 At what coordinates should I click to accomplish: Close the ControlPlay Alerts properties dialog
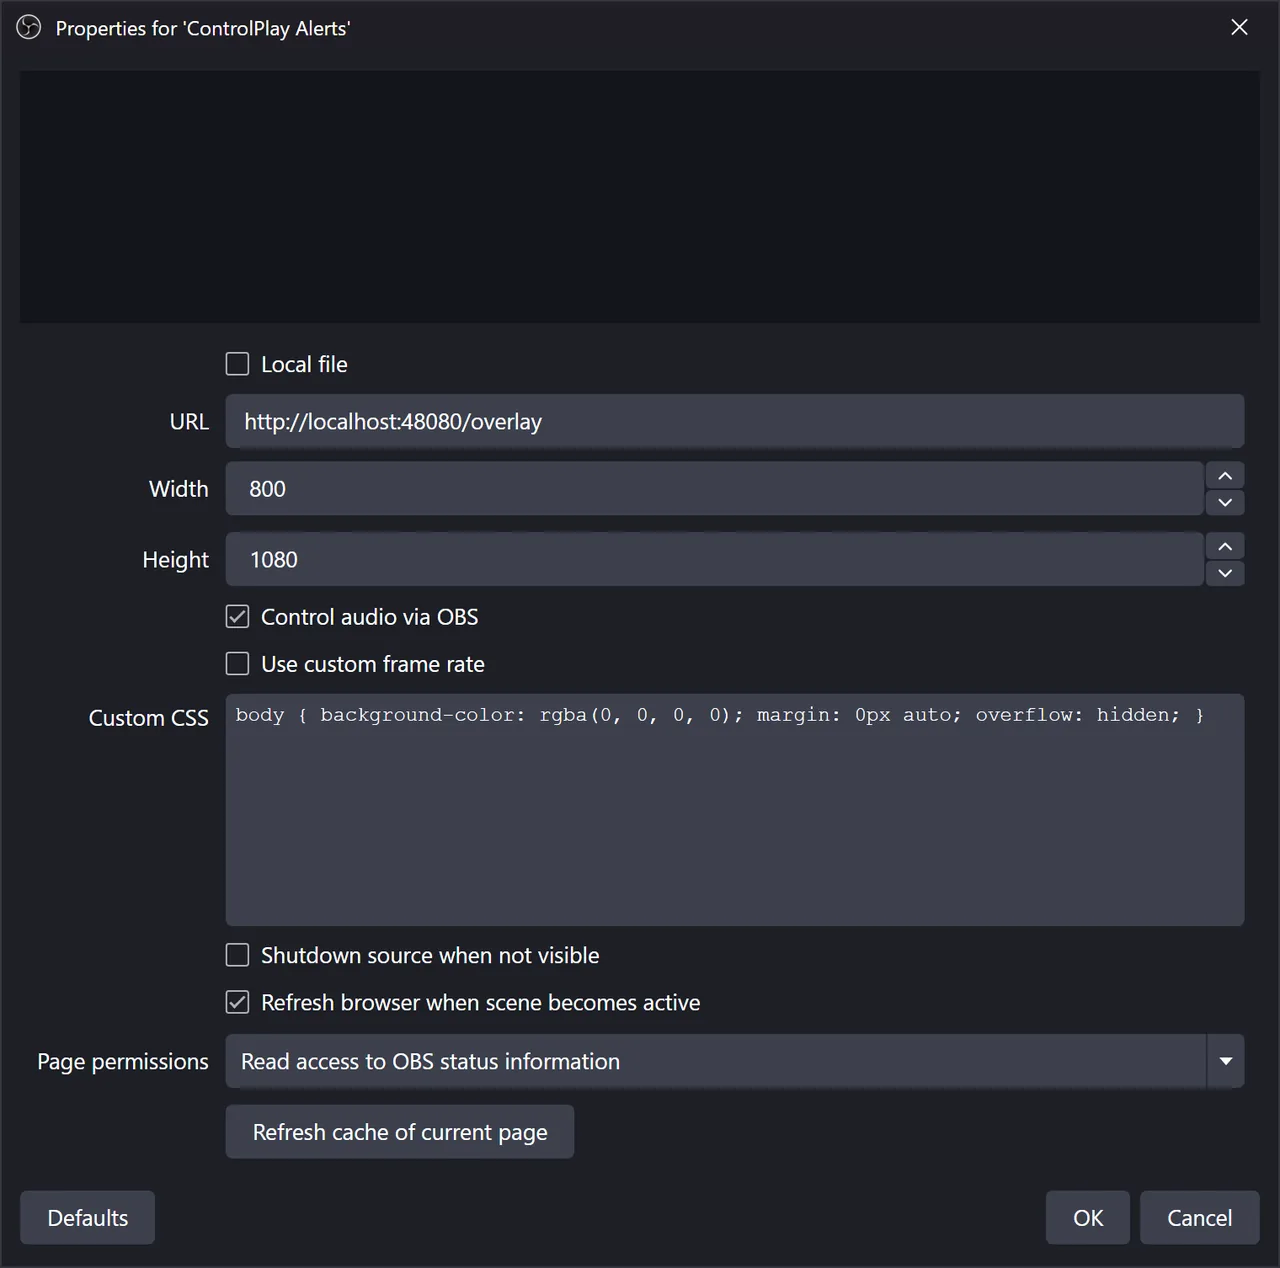click(1239, 27)
